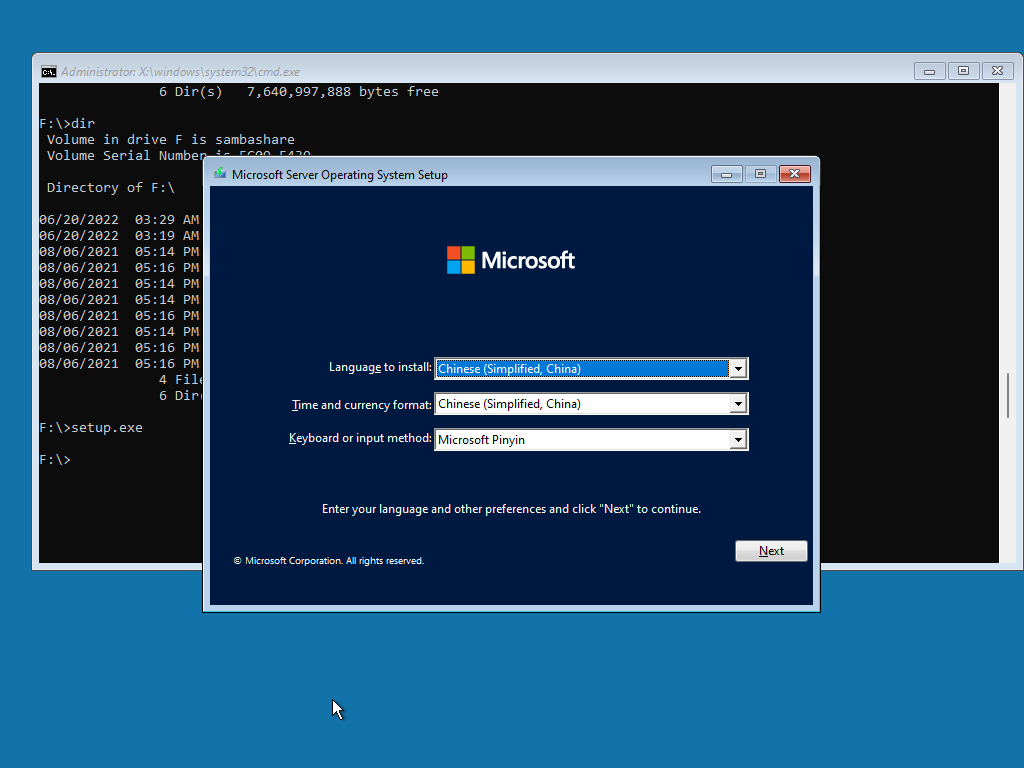Click the 'F:\>setup.exe' command line in cmd

coord(91,428)
